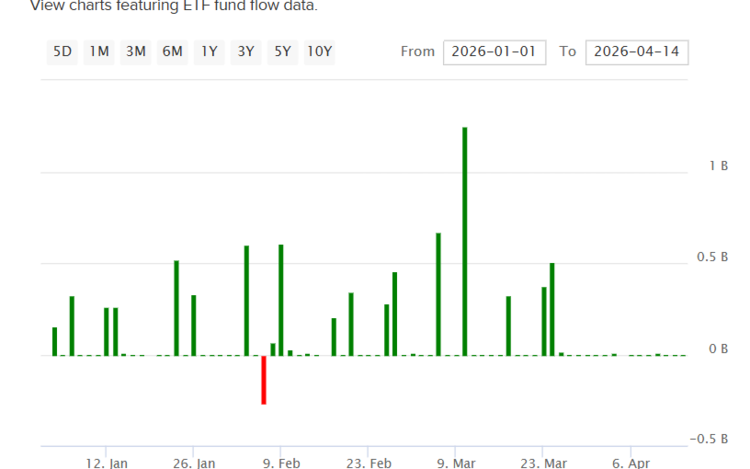Click the green bar above 26. Jan tick
The width and height of the screenshot is (750, 469).
click(x=194, y=325)
